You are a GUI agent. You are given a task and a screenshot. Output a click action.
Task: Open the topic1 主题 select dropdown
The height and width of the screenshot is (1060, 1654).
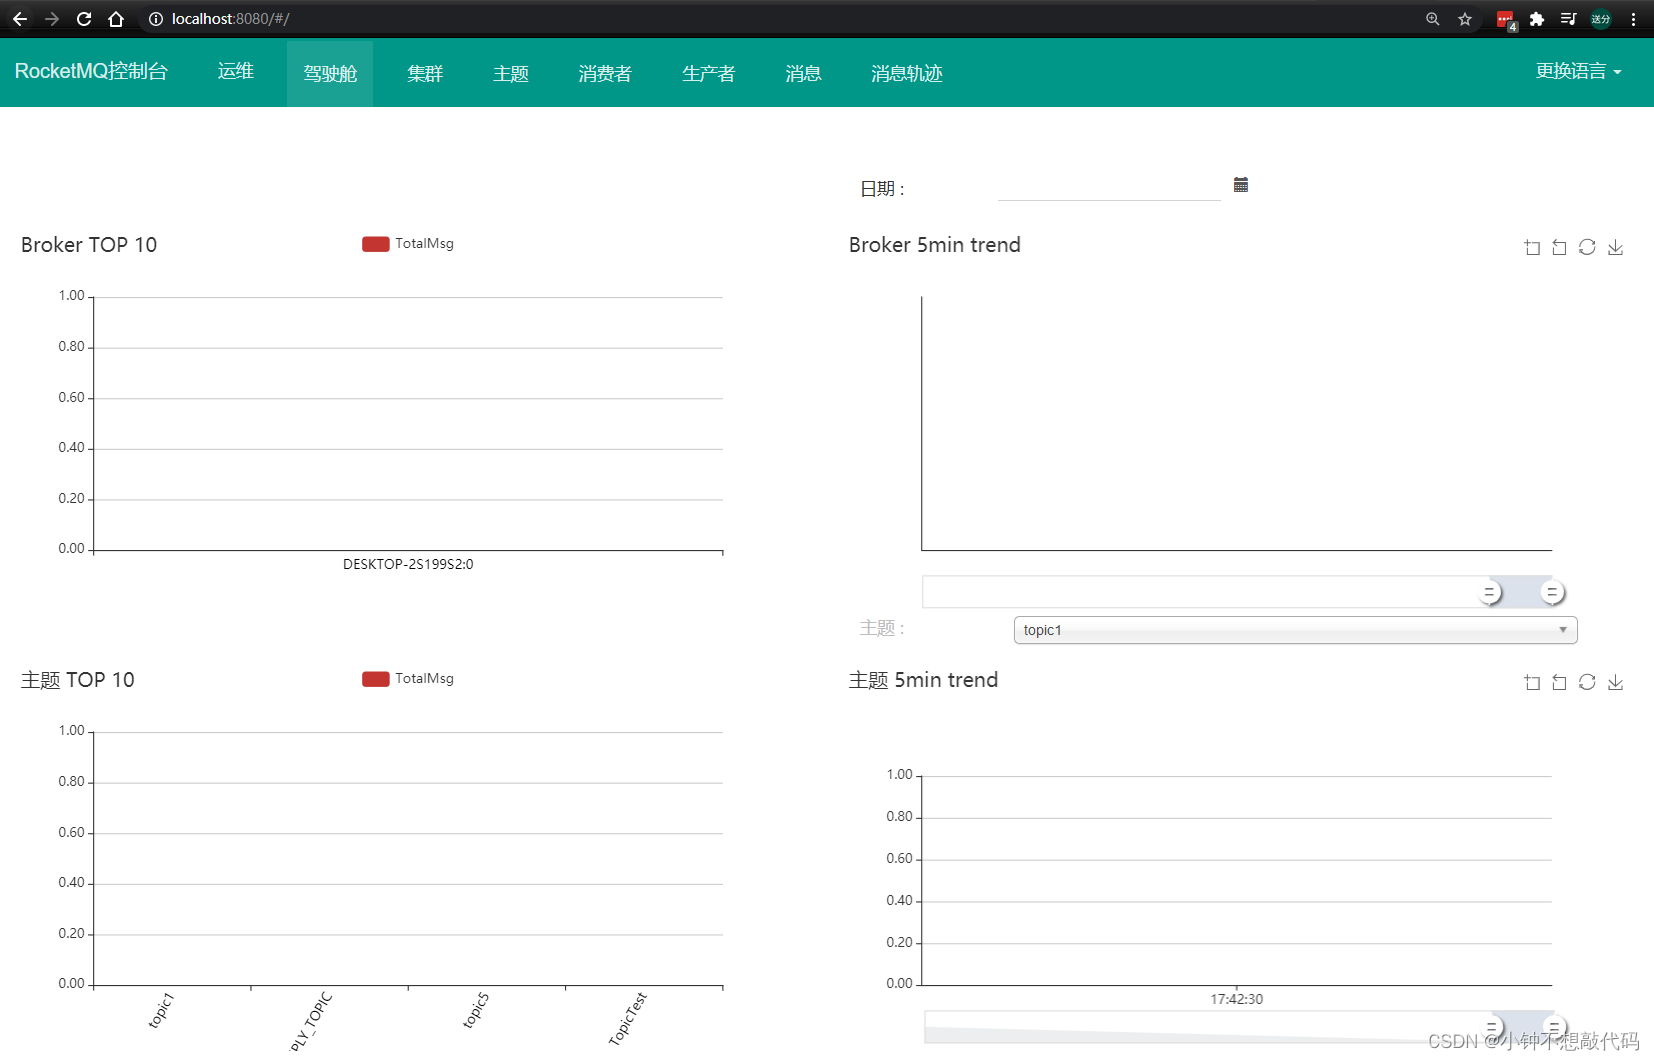[x=1295, y=630]
